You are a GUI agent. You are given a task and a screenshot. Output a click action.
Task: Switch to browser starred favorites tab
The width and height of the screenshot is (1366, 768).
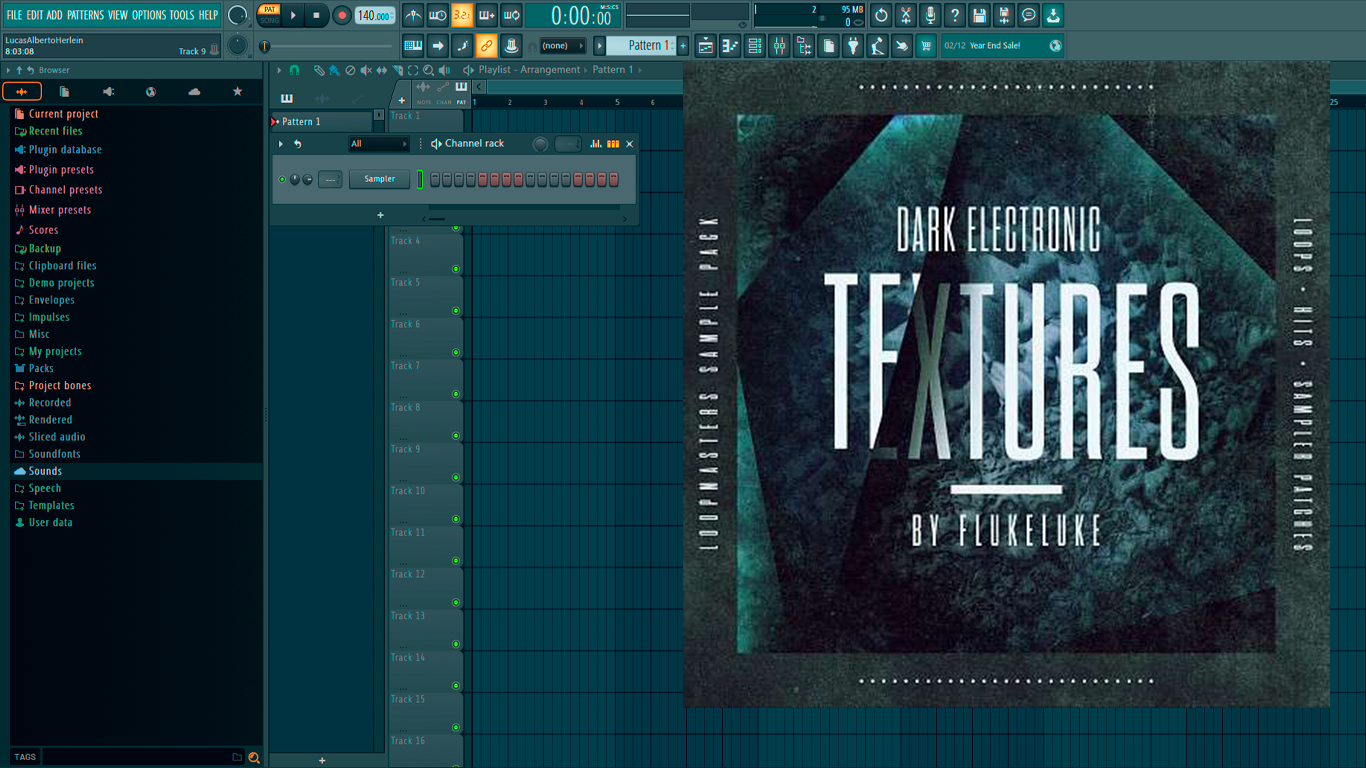click(x=237, y=91)
